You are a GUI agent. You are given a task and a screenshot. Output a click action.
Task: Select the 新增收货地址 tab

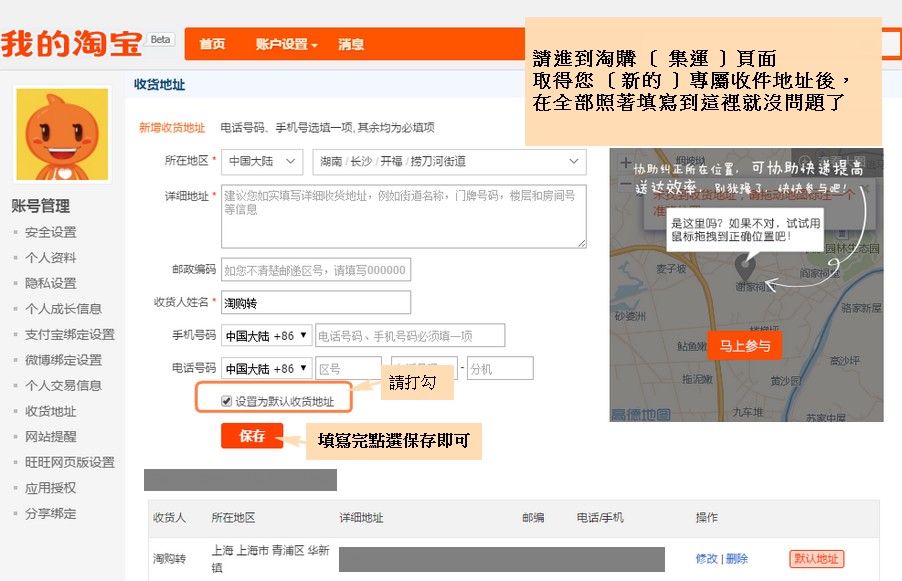click(172, 128)
